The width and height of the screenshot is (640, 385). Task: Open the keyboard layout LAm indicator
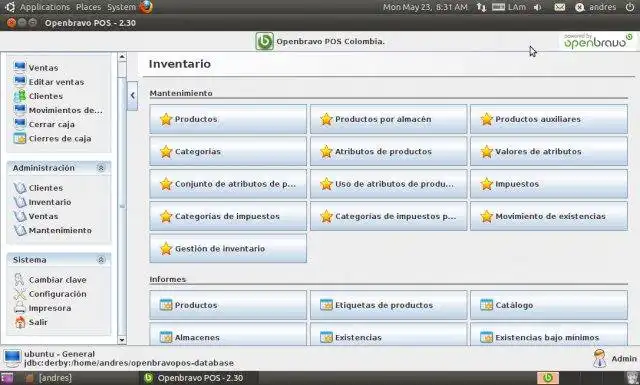pyautogui.click(x=509, y=7)
